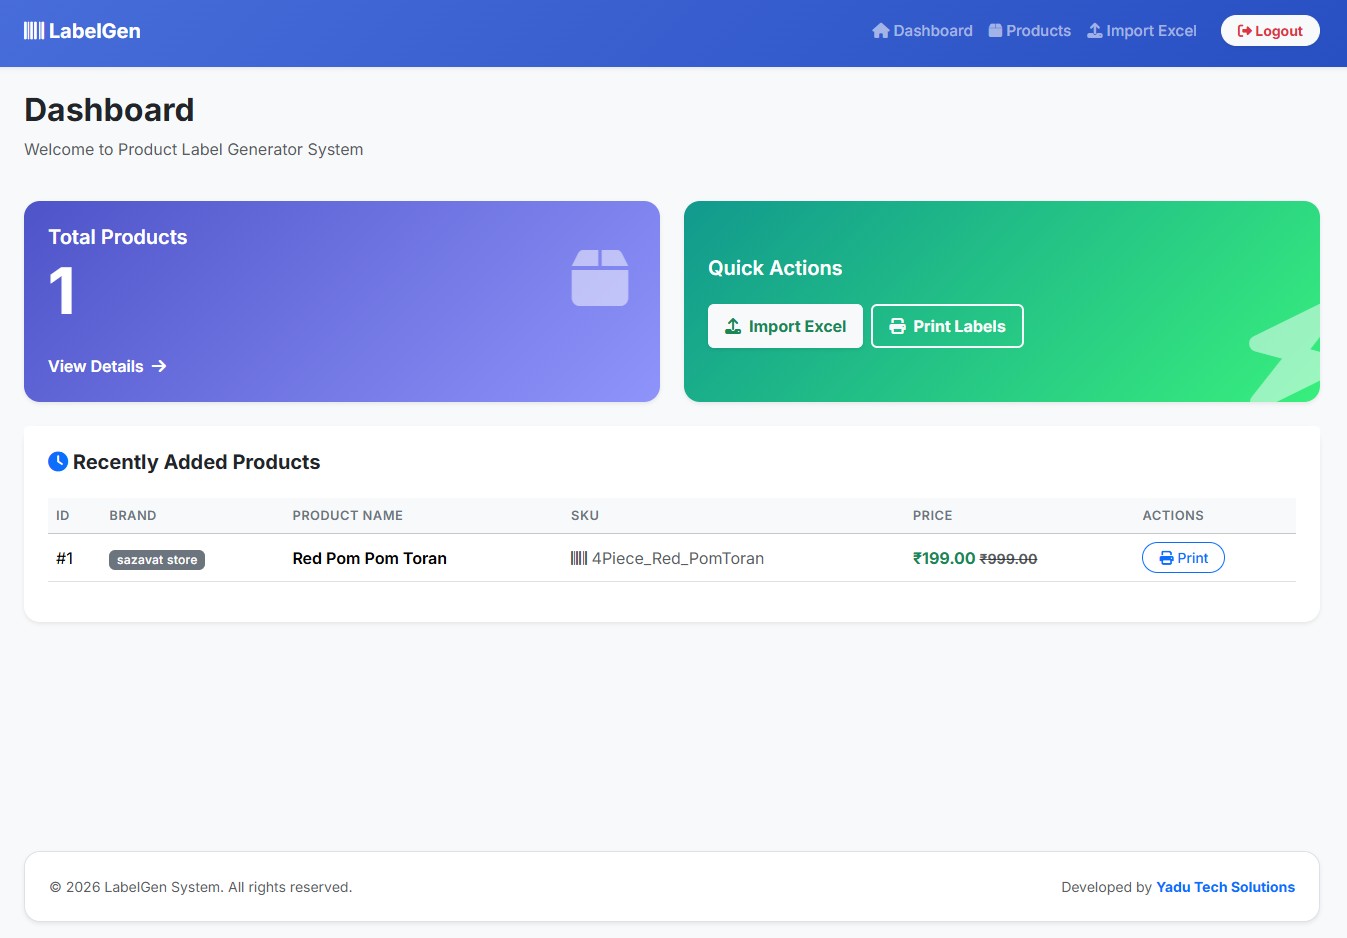Click the Logout button in top bar
Viewport: 1347px width, 938px height.
click(1270, 30)
